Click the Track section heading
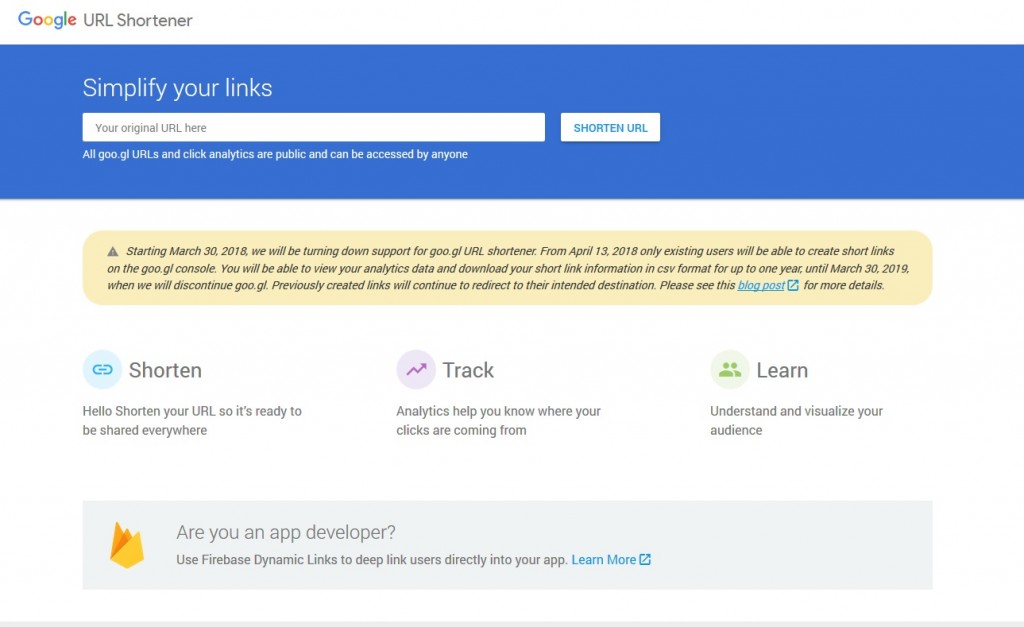 [x=468, y=370]
